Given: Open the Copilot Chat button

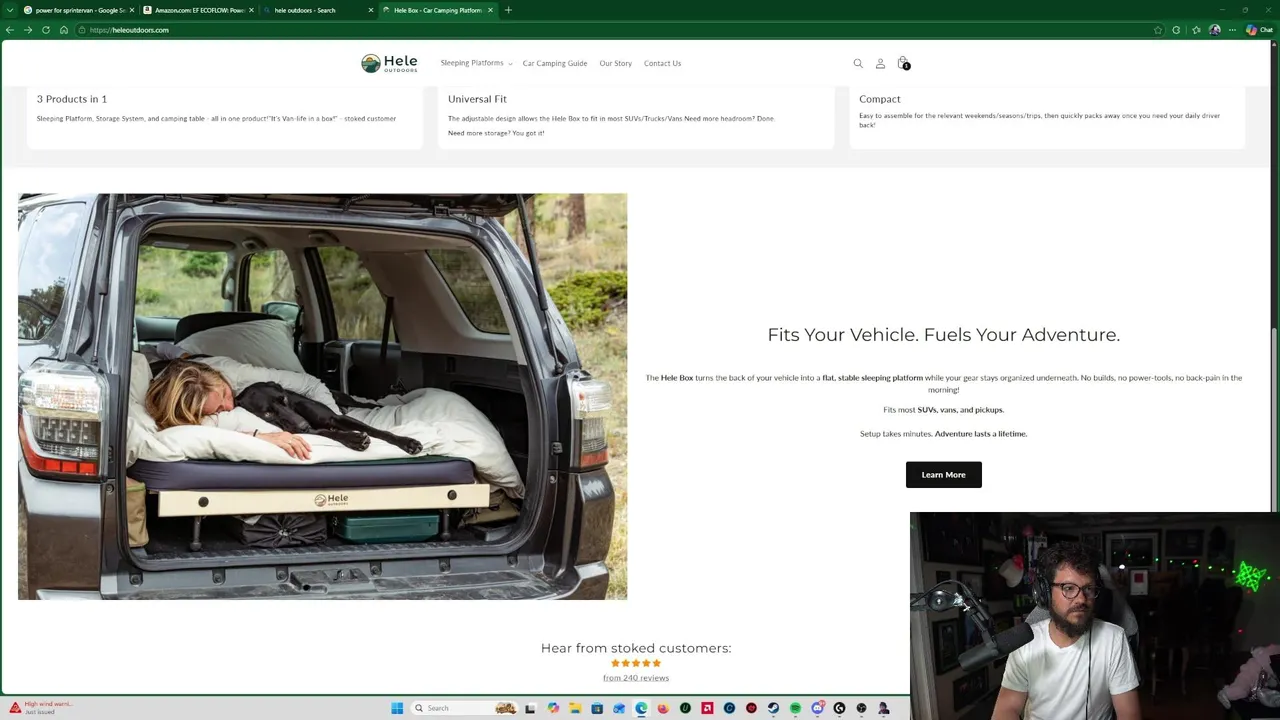Looking at the screenshot, I should (1260, 30).
